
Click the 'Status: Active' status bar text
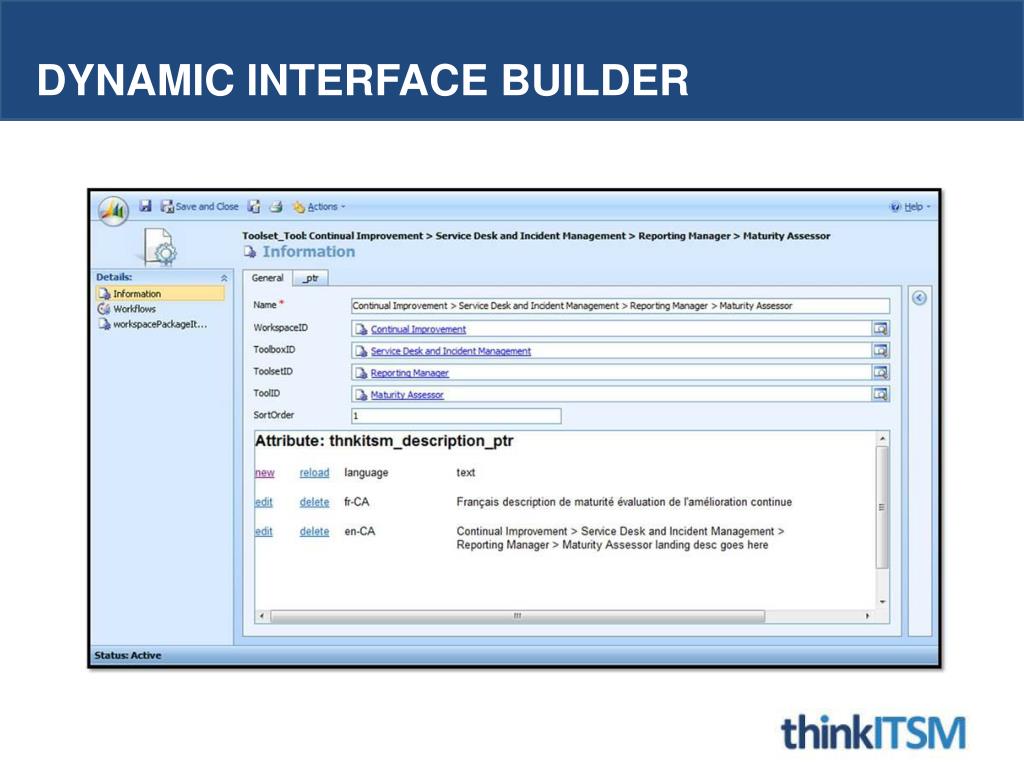(127, 655)
